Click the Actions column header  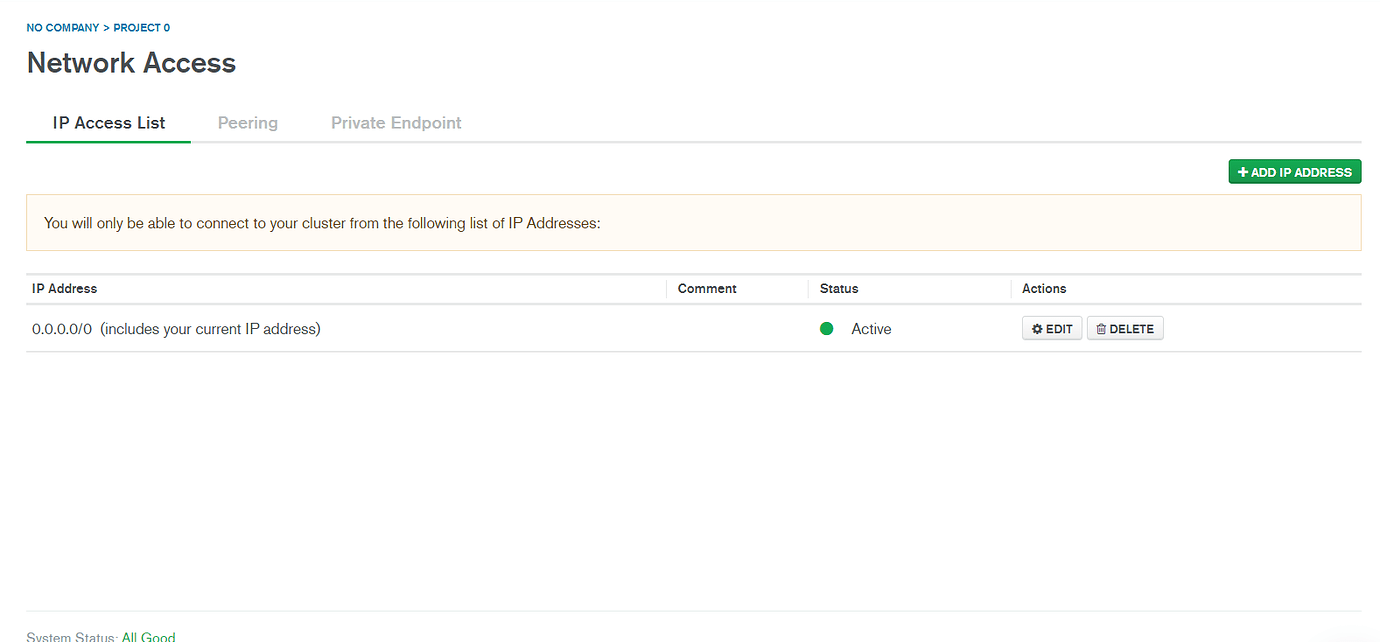1044,288
